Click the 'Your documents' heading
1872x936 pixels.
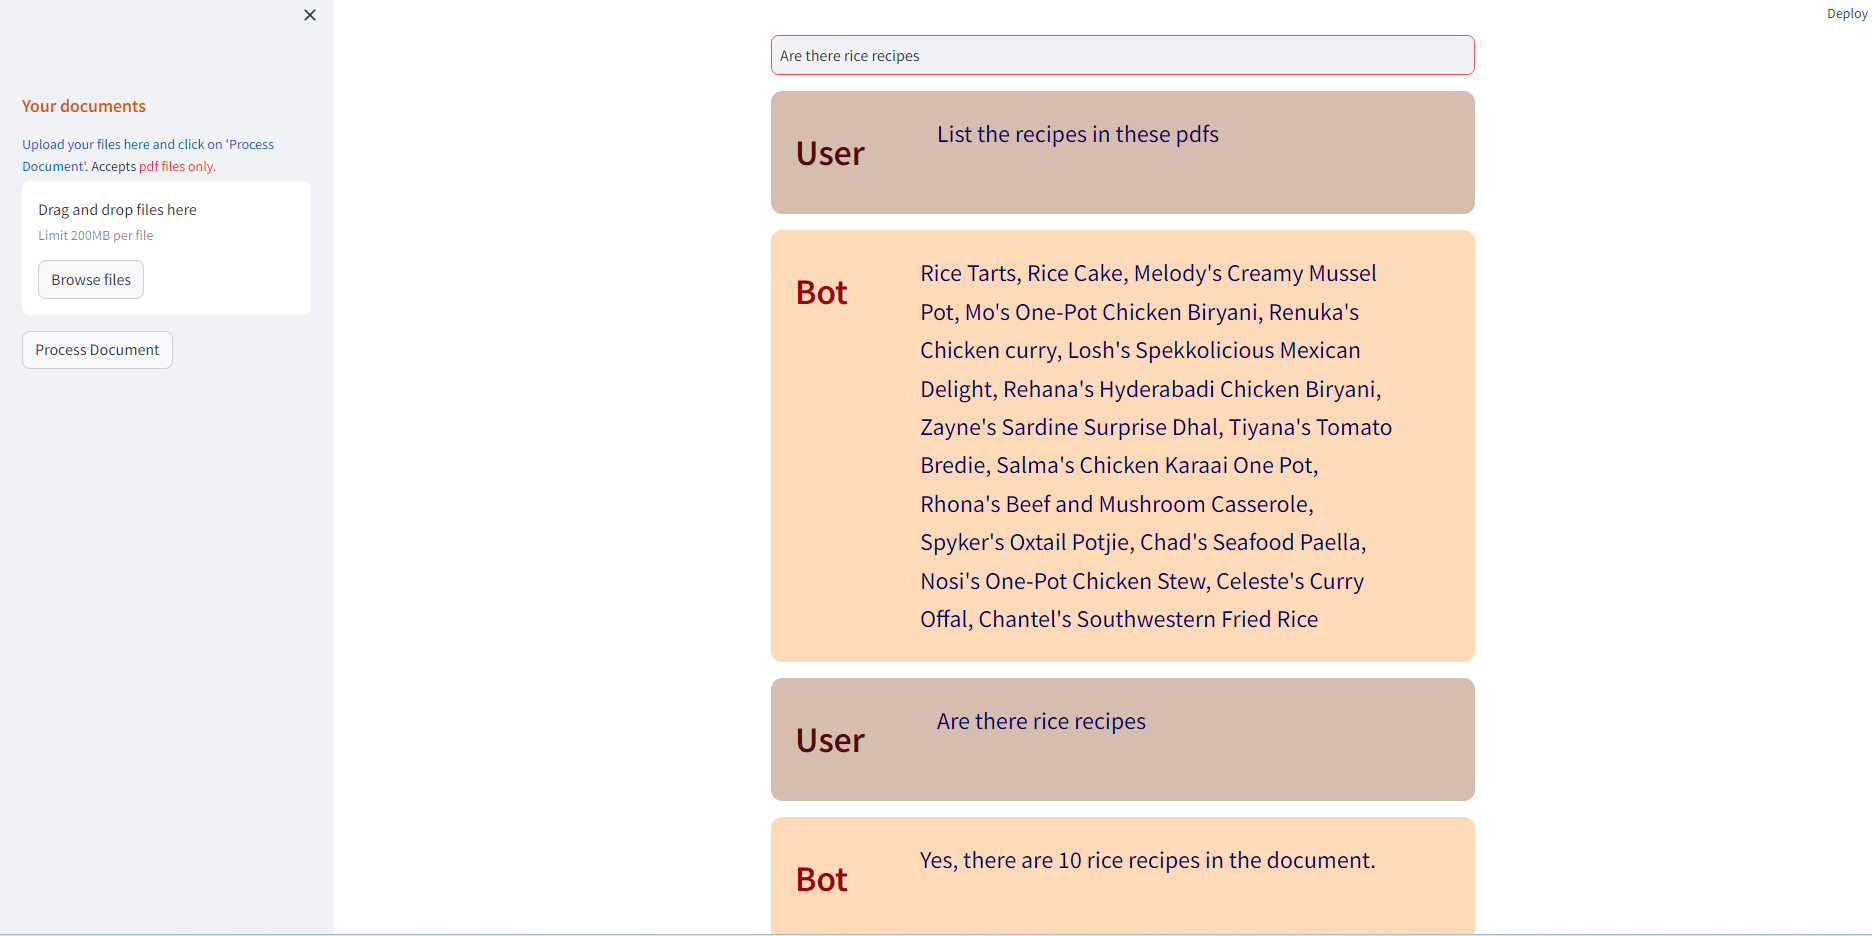pyautogui.click(x=84, y=106)
